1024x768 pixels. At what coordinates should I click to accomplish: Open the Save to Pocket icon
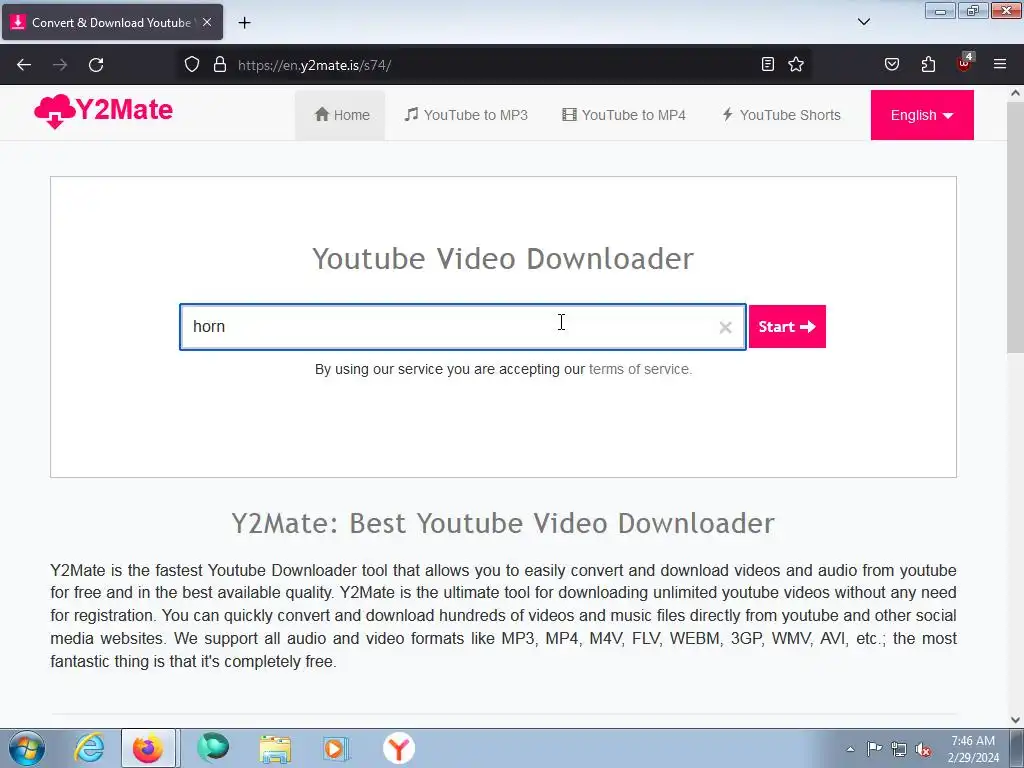[x=892, y=64]
